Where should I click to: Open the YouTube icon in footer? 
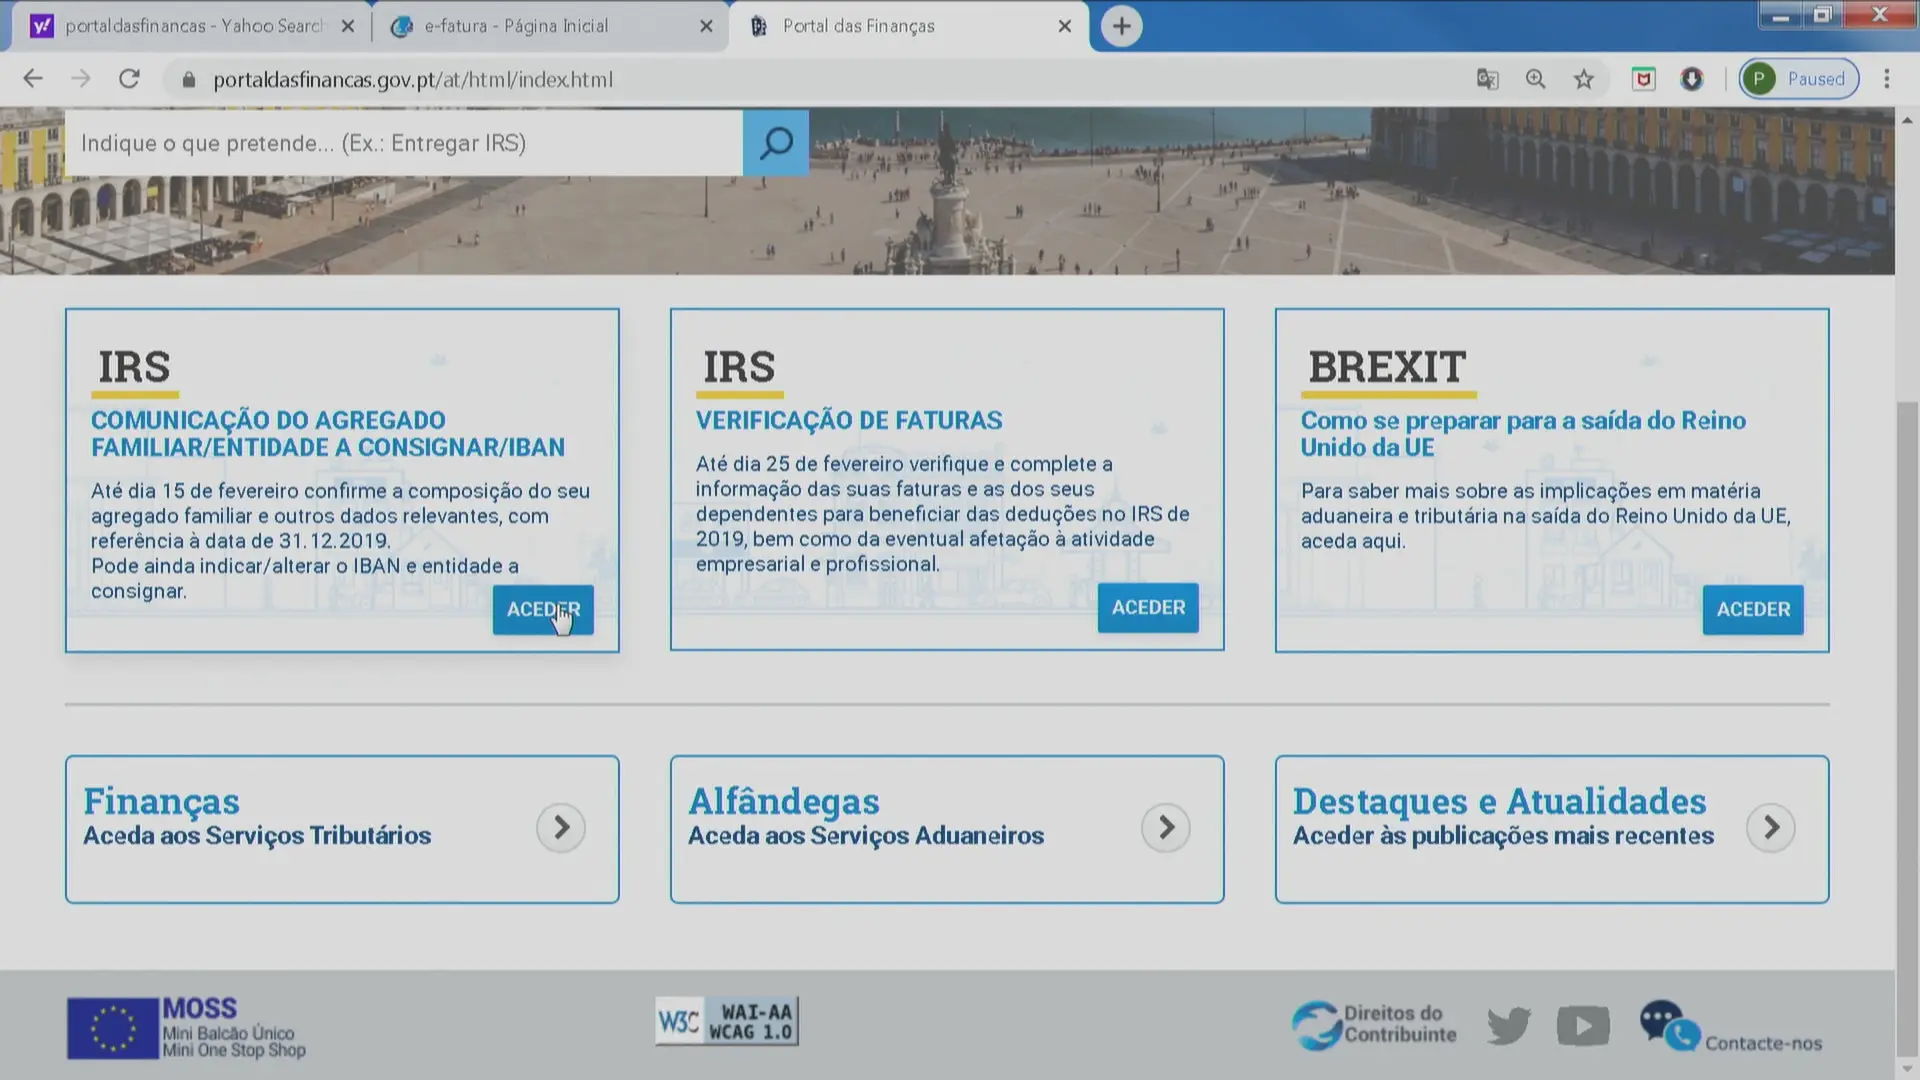(x=1583, y=1025)
